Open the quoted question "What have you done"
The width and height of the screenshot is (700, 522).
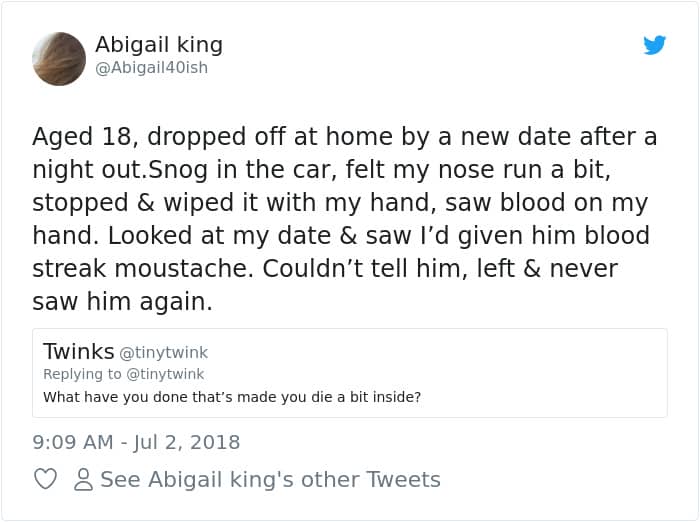[232, 397]
